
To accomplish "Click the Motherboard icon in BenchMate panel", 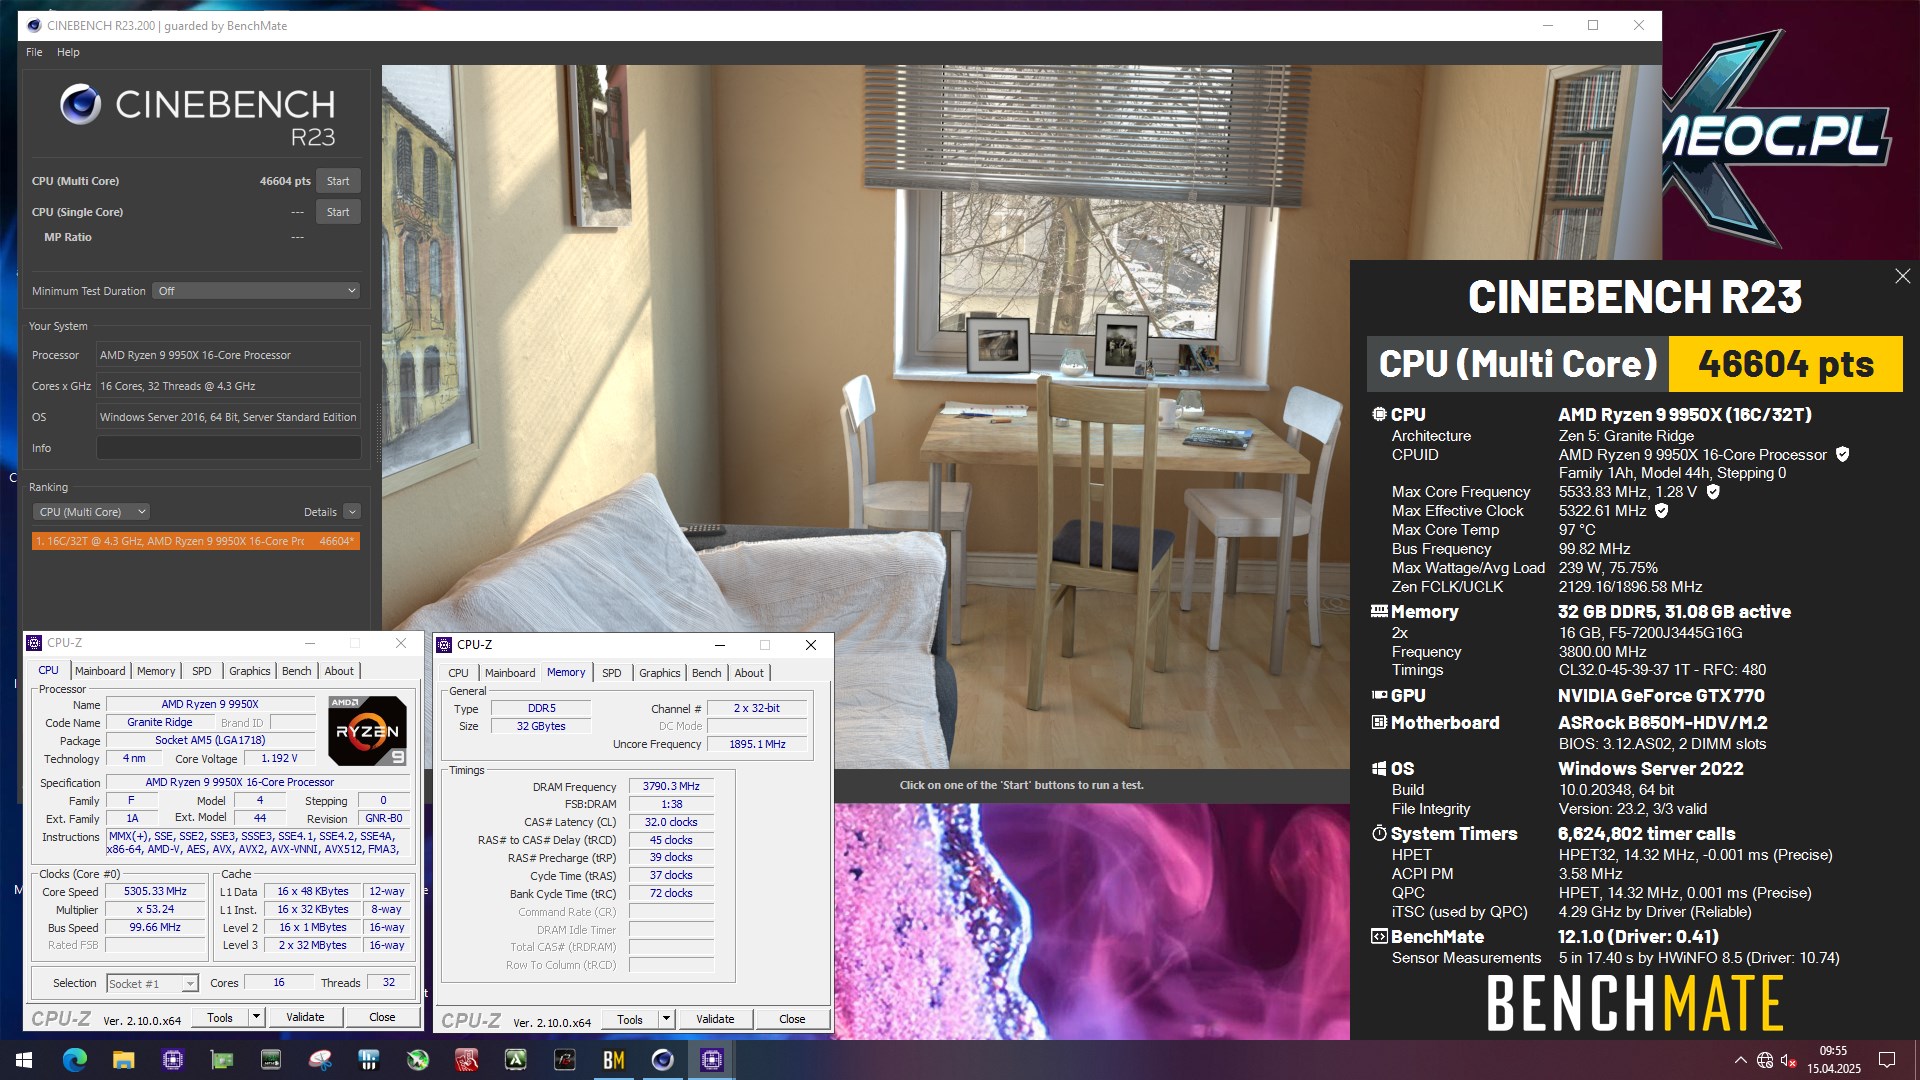I will [x=1379, y=722].
